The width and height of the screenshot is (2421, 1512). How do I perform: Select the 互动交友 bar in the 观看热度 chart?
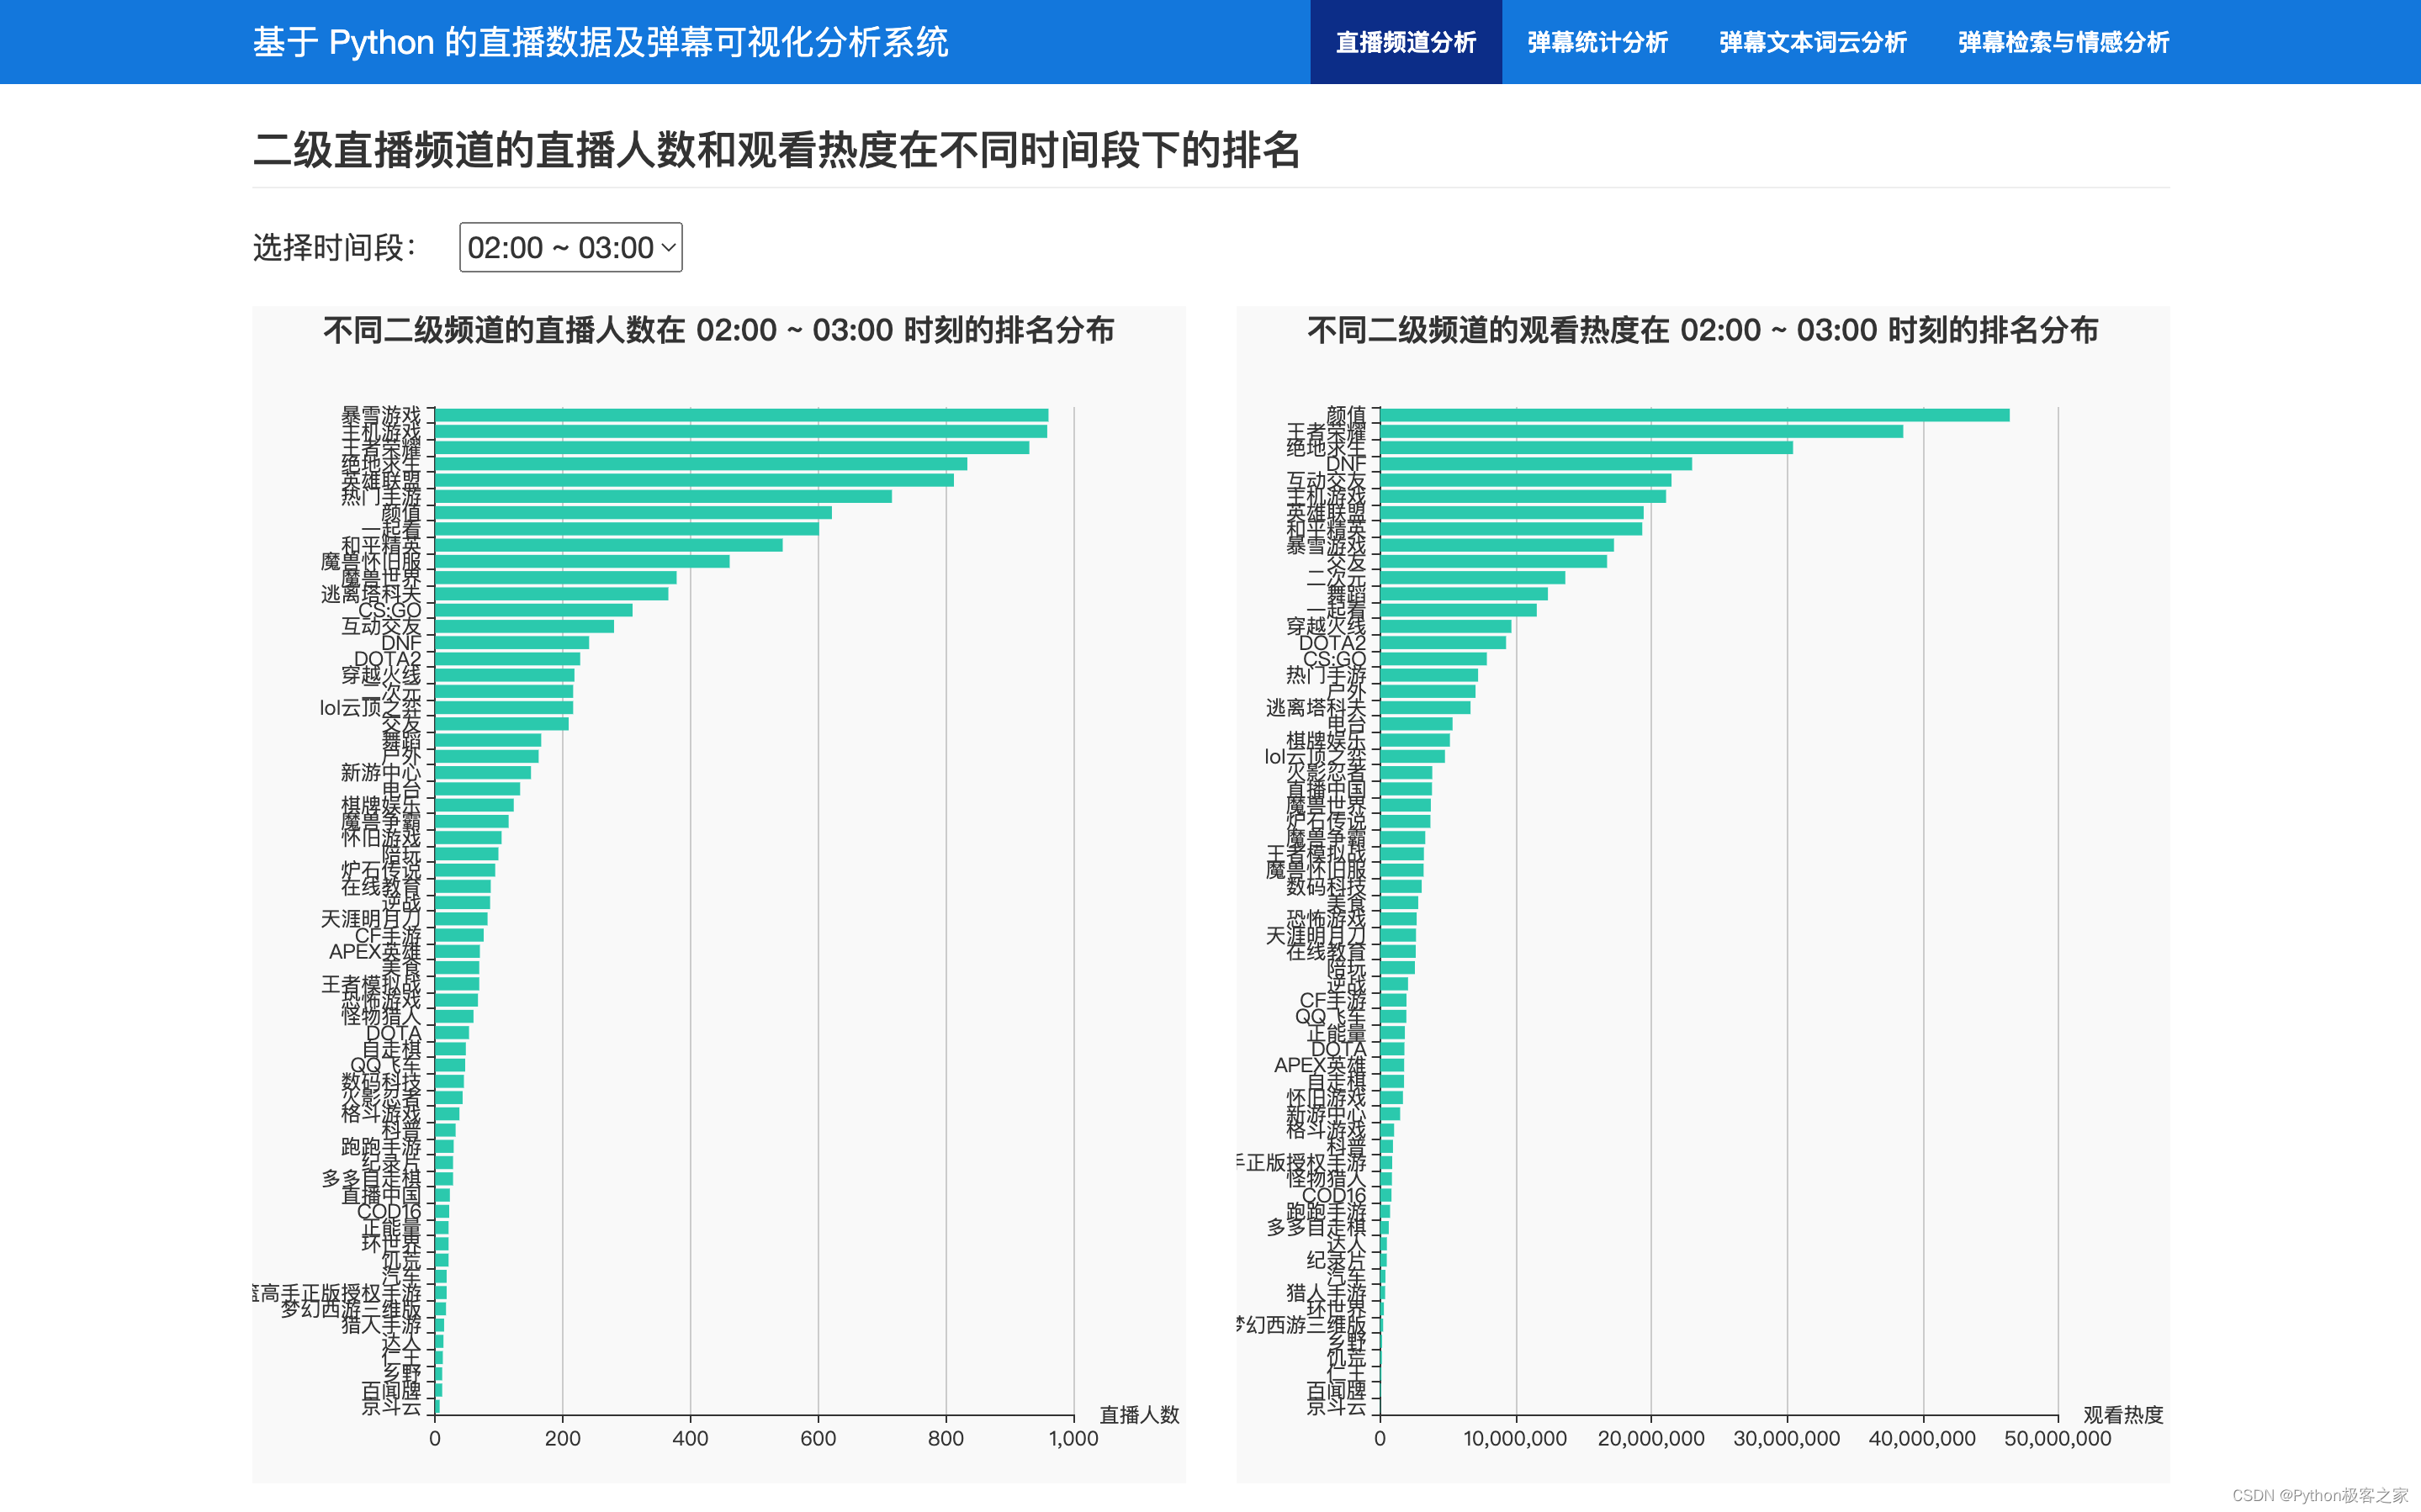tap(1525, 480)
